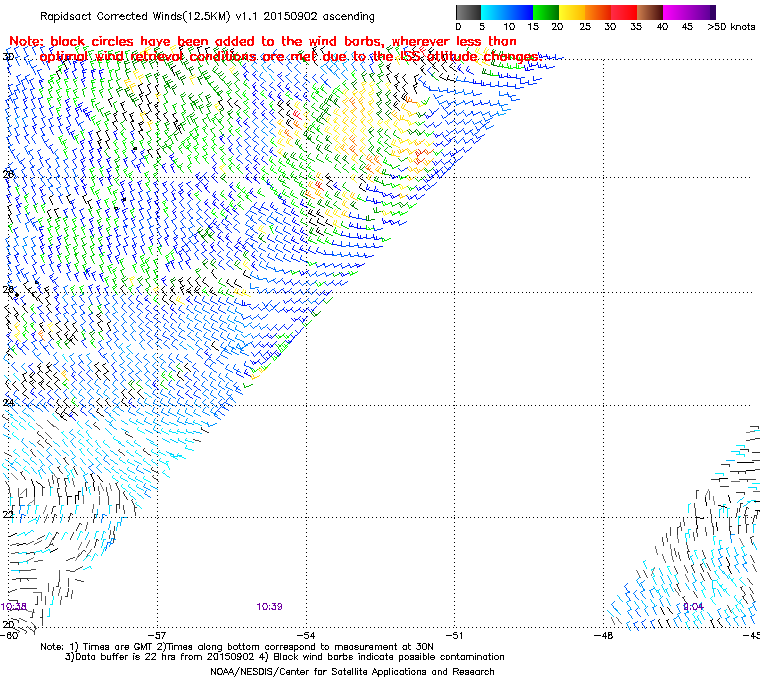This screenshot has height=688, width=760.
Task: Click the -48 longitude axis label
Action: (603, 635)
